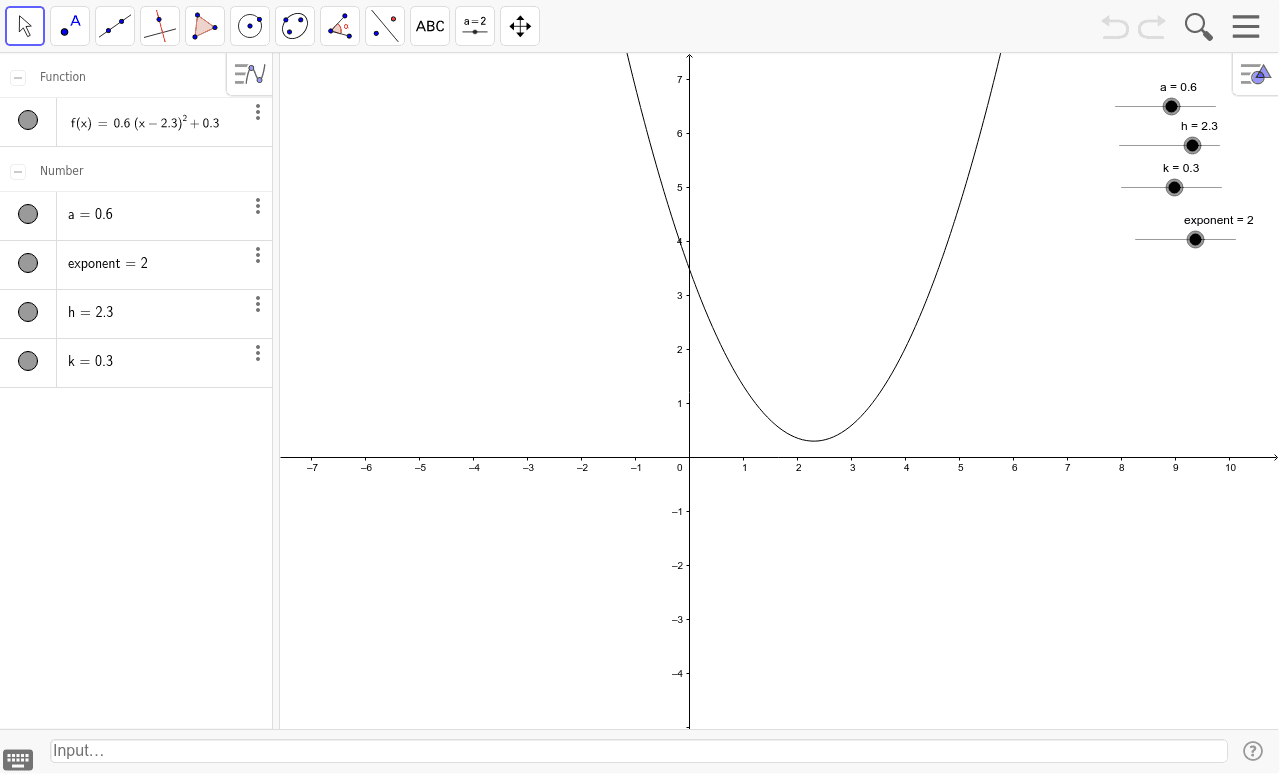Select the Line tool
Screen dimensions: 1280x774
click(114, 26)
